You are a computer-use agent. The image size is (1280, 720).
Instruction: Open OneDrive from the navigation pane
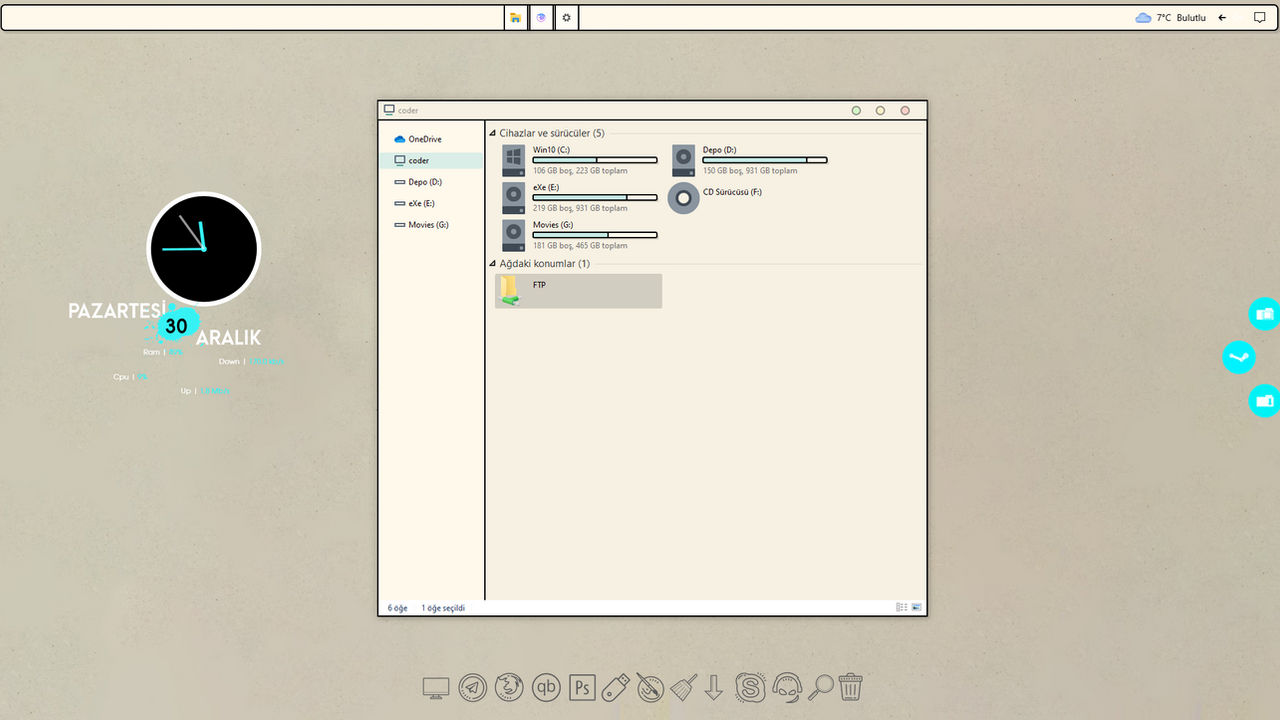point(421,138)
